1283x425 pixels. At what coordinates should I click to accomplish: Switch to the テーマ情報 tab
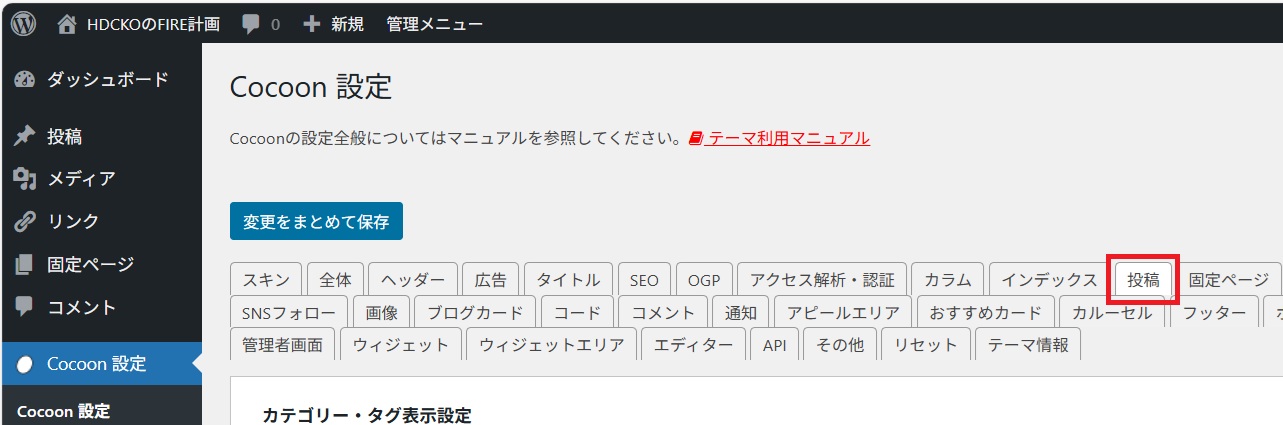(1028, 345)
